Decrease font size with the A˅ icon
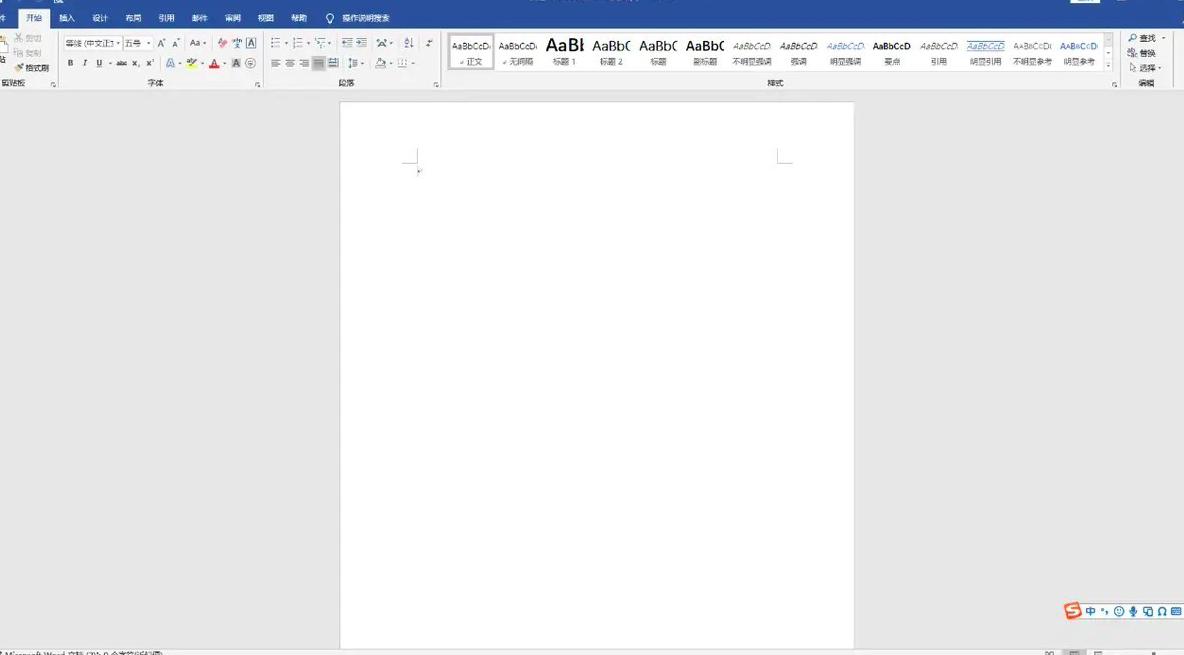 (176, 43)
